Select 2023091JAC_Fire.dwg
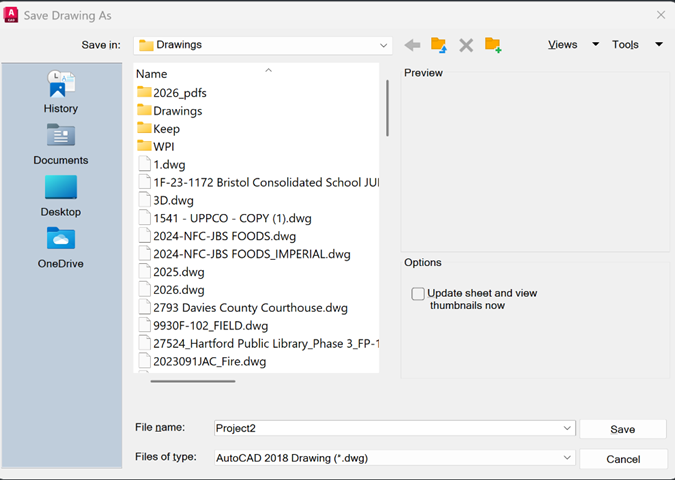The width and height of the screenshot is (675, 480). tap(202, 361)
